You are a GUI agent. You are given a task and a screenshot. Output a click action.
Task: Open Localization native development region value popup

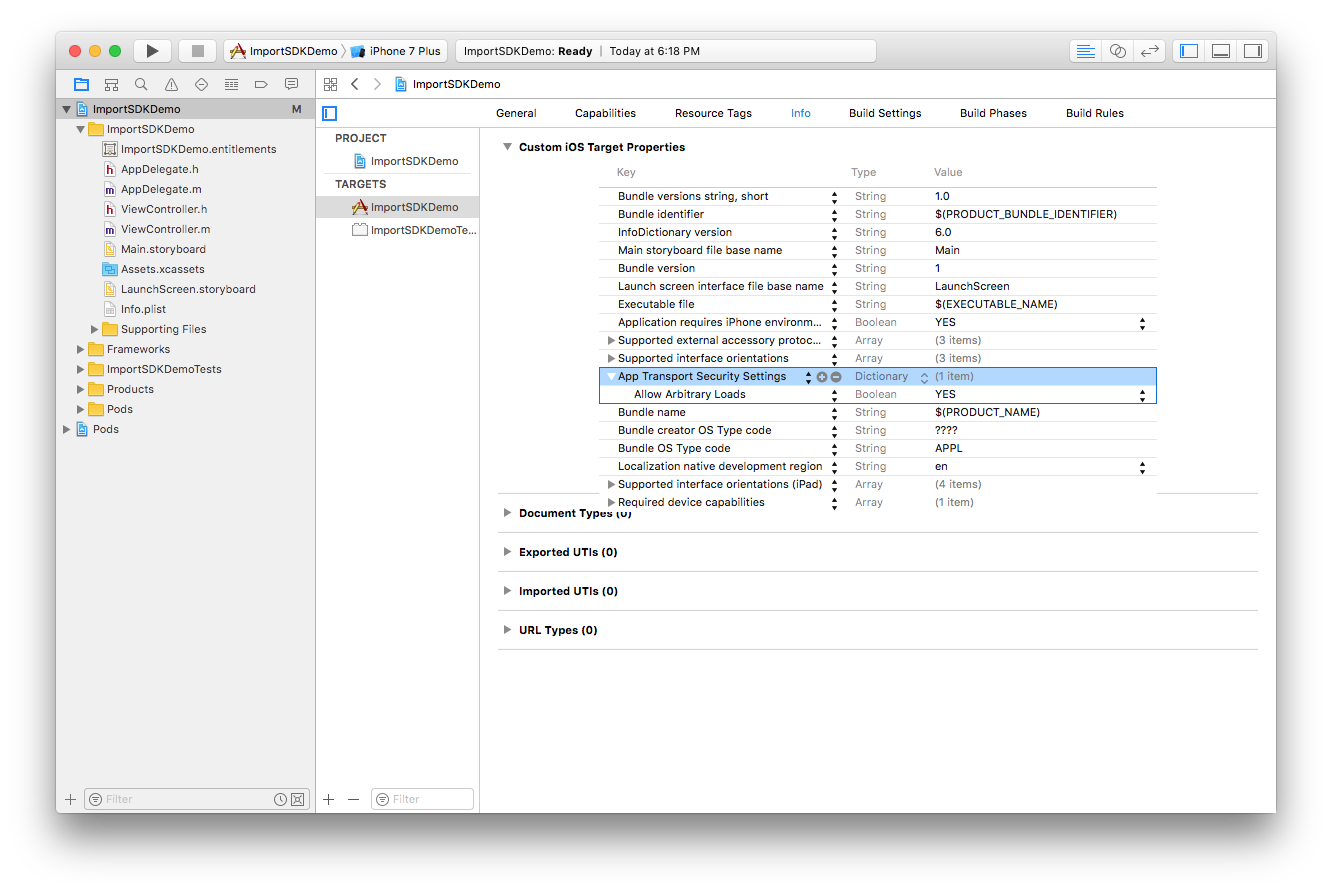tap(1142, 467)
